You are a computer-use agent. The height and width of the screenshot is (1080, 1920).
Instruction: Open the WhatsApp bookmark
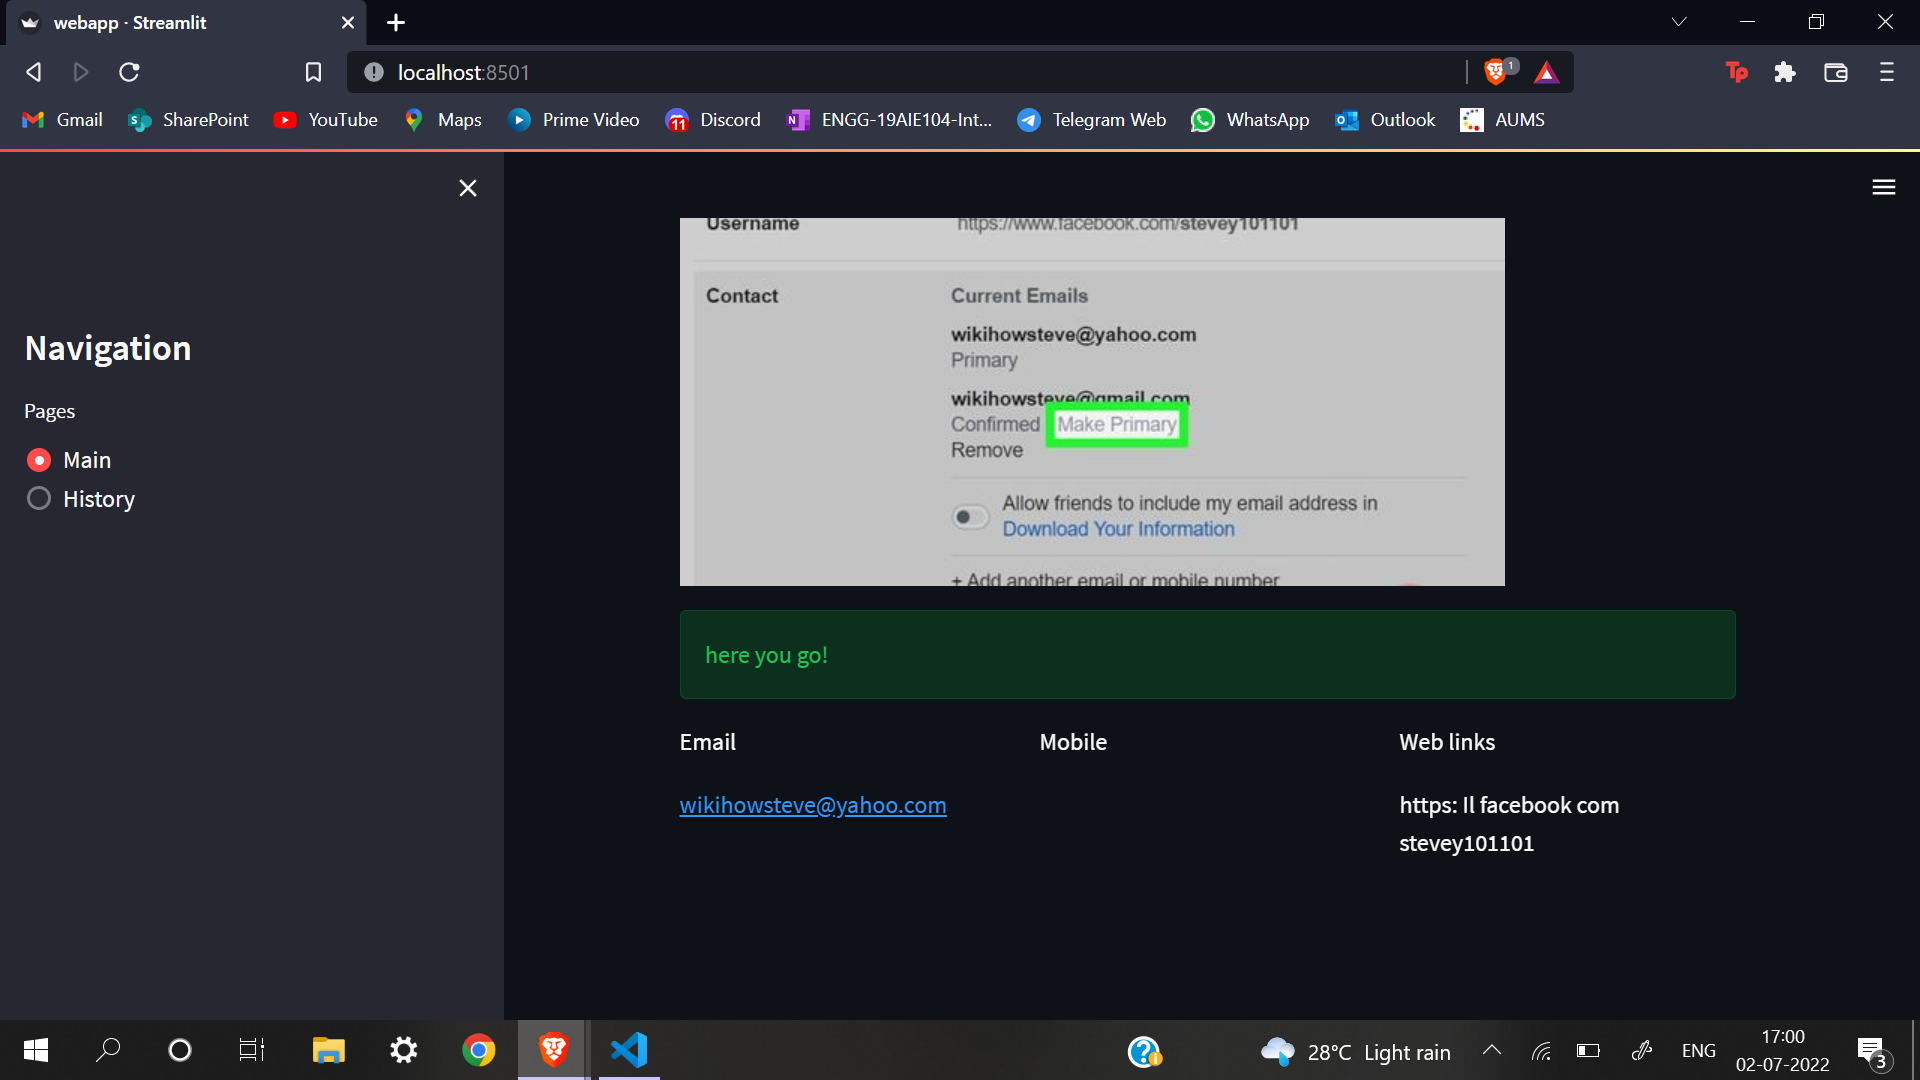[x=1250, y=120]
